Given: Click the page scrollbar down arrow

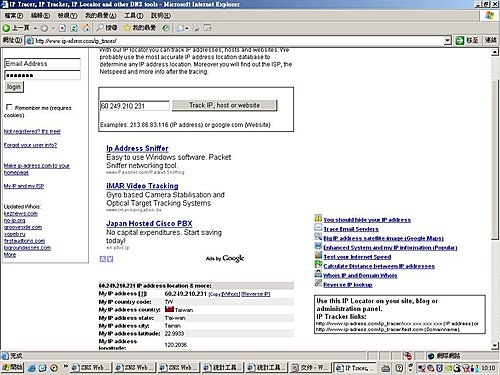Looking at the screenshot, I should [495, 345].
